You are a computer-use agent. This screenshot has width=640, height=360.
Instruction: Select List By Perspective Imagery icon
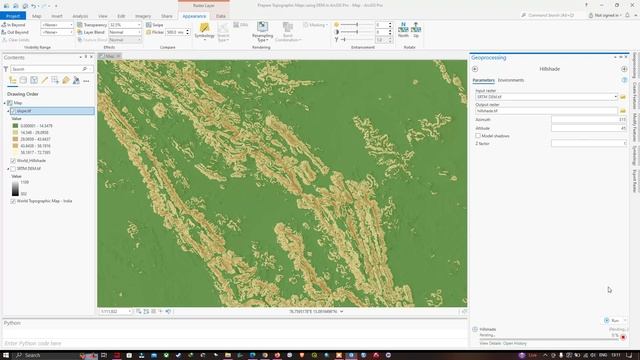76,80
